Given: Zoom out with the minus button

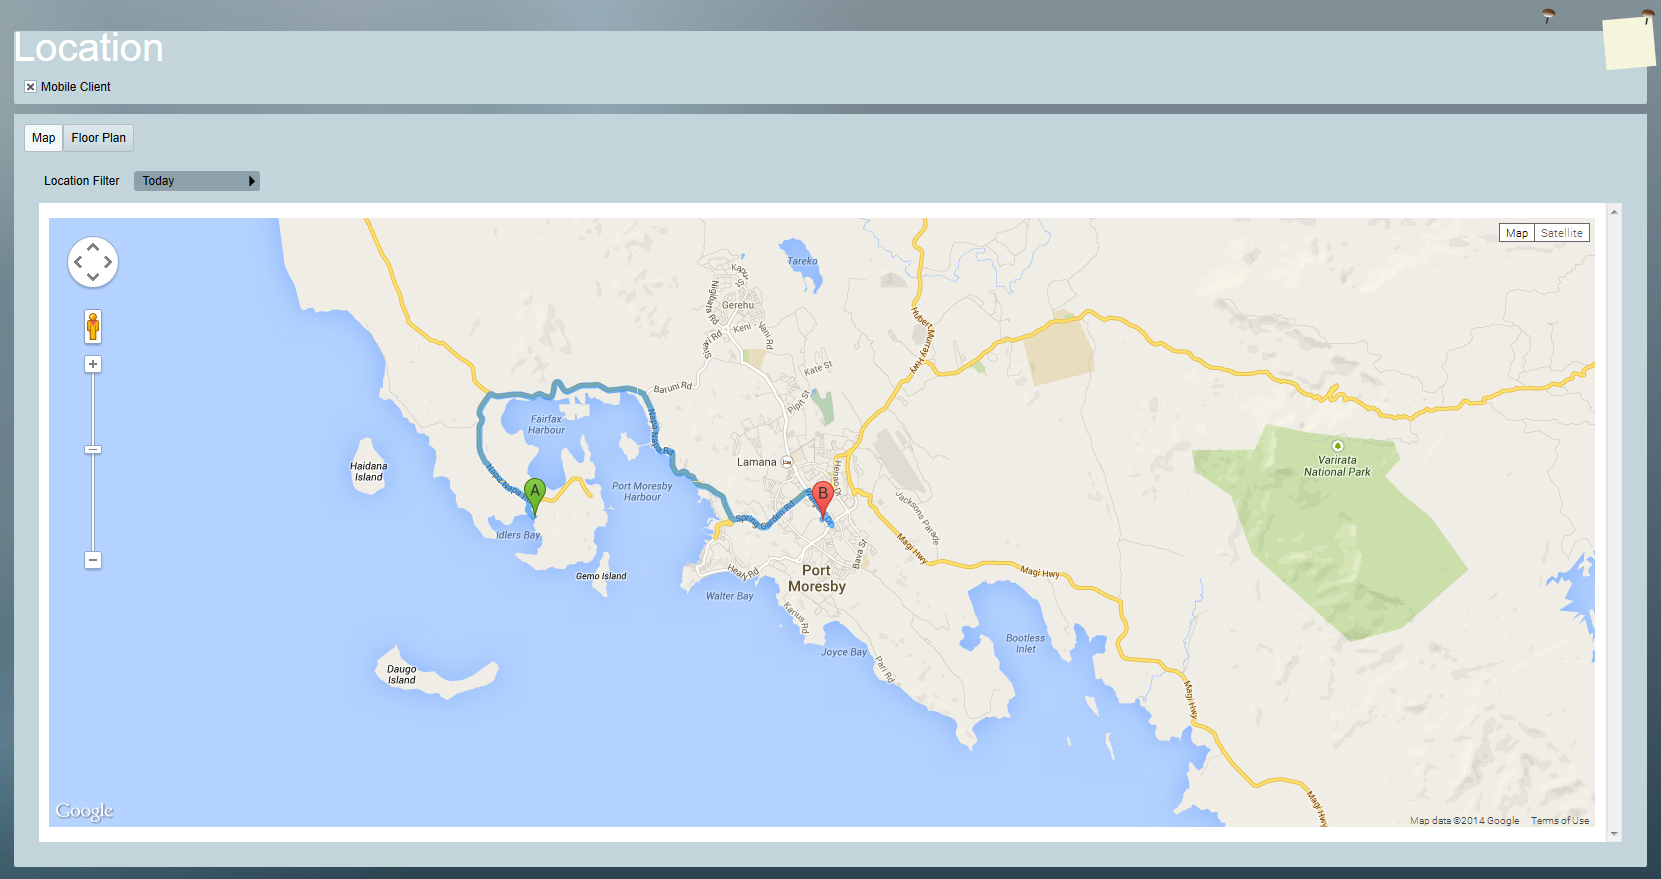Looking at the screenshot, I should [x=93, y=560].
